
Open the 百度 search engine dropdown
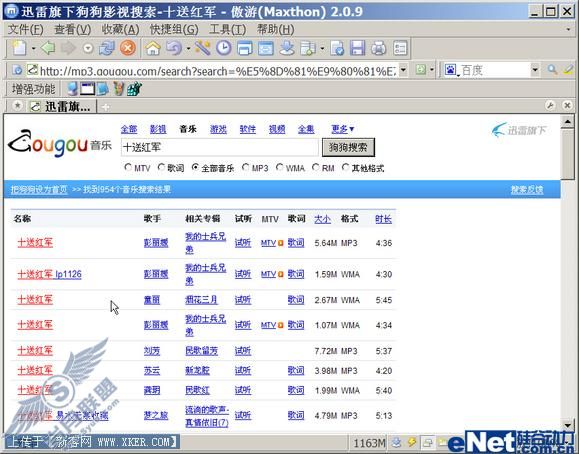[x=535, y=69]
